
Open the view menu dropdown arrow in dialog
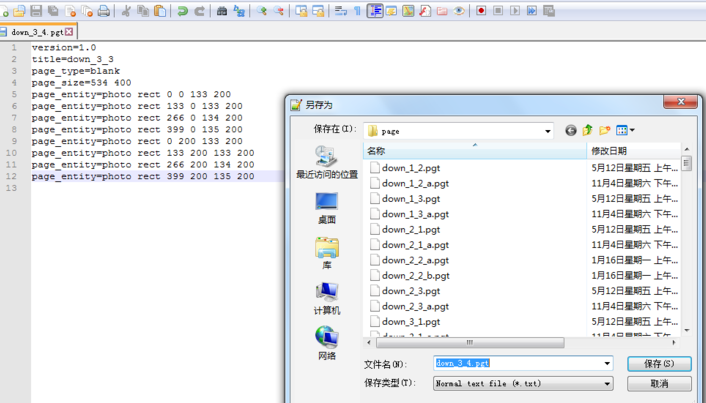click(x=632, y=130)
